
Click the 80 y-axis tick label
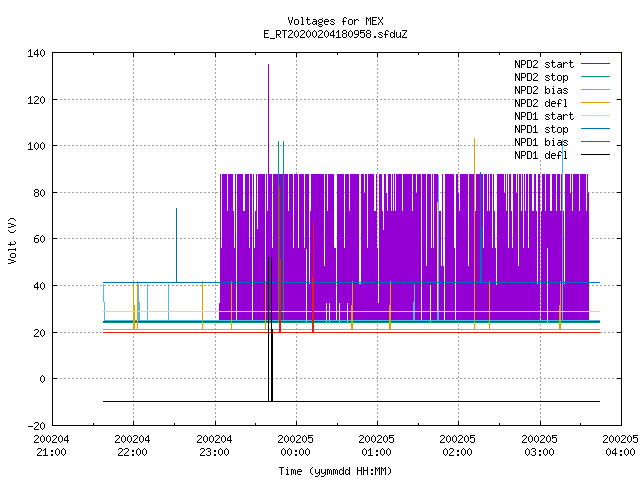40,193
